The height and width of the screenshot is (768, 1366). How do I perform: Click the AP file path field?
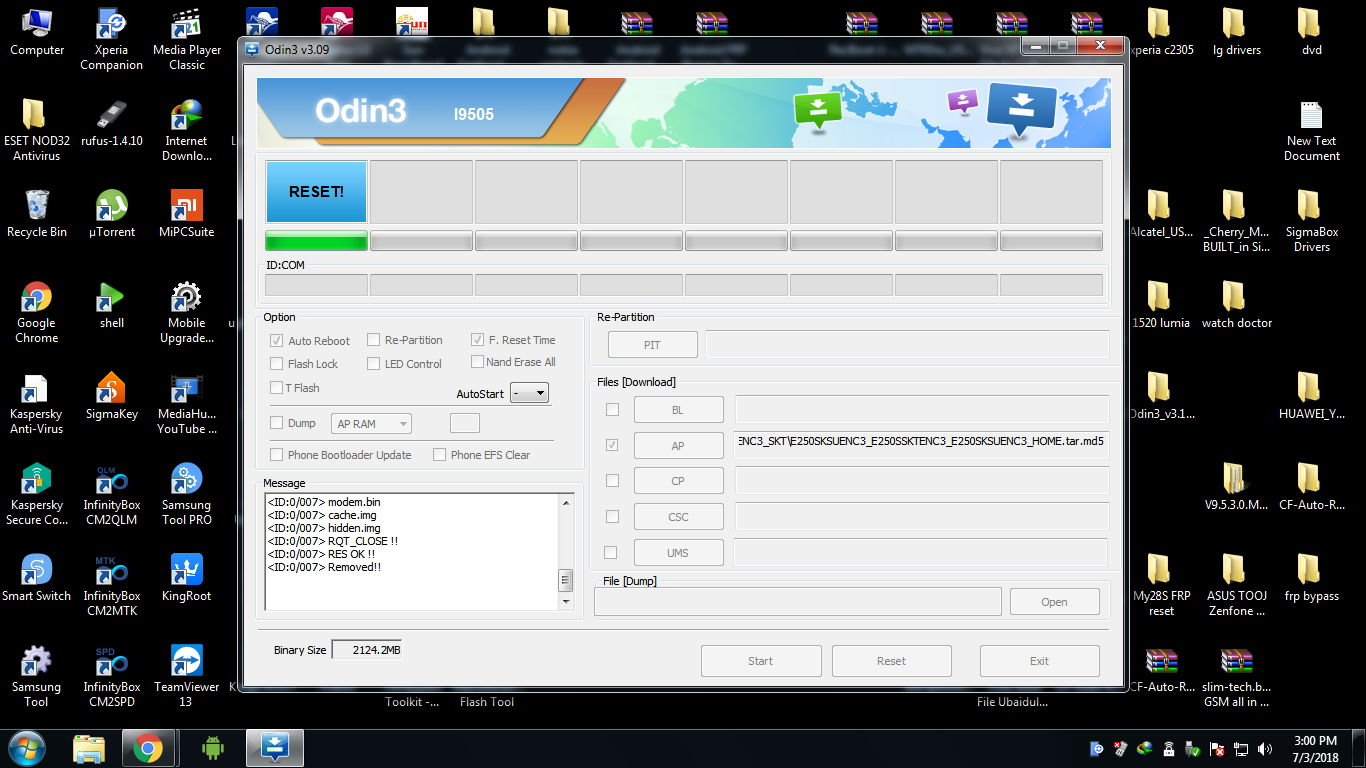pyautogui.click(x=922, y=445)
